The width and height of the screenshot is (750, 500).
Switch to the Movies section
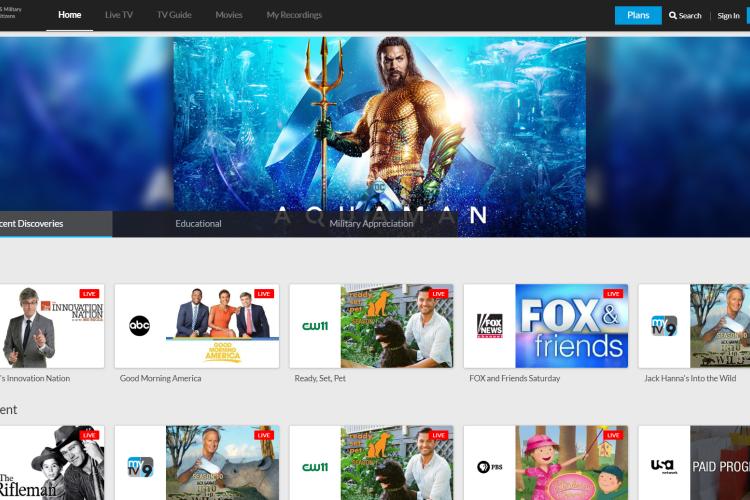pyautogui.click(x=229, y=15)
